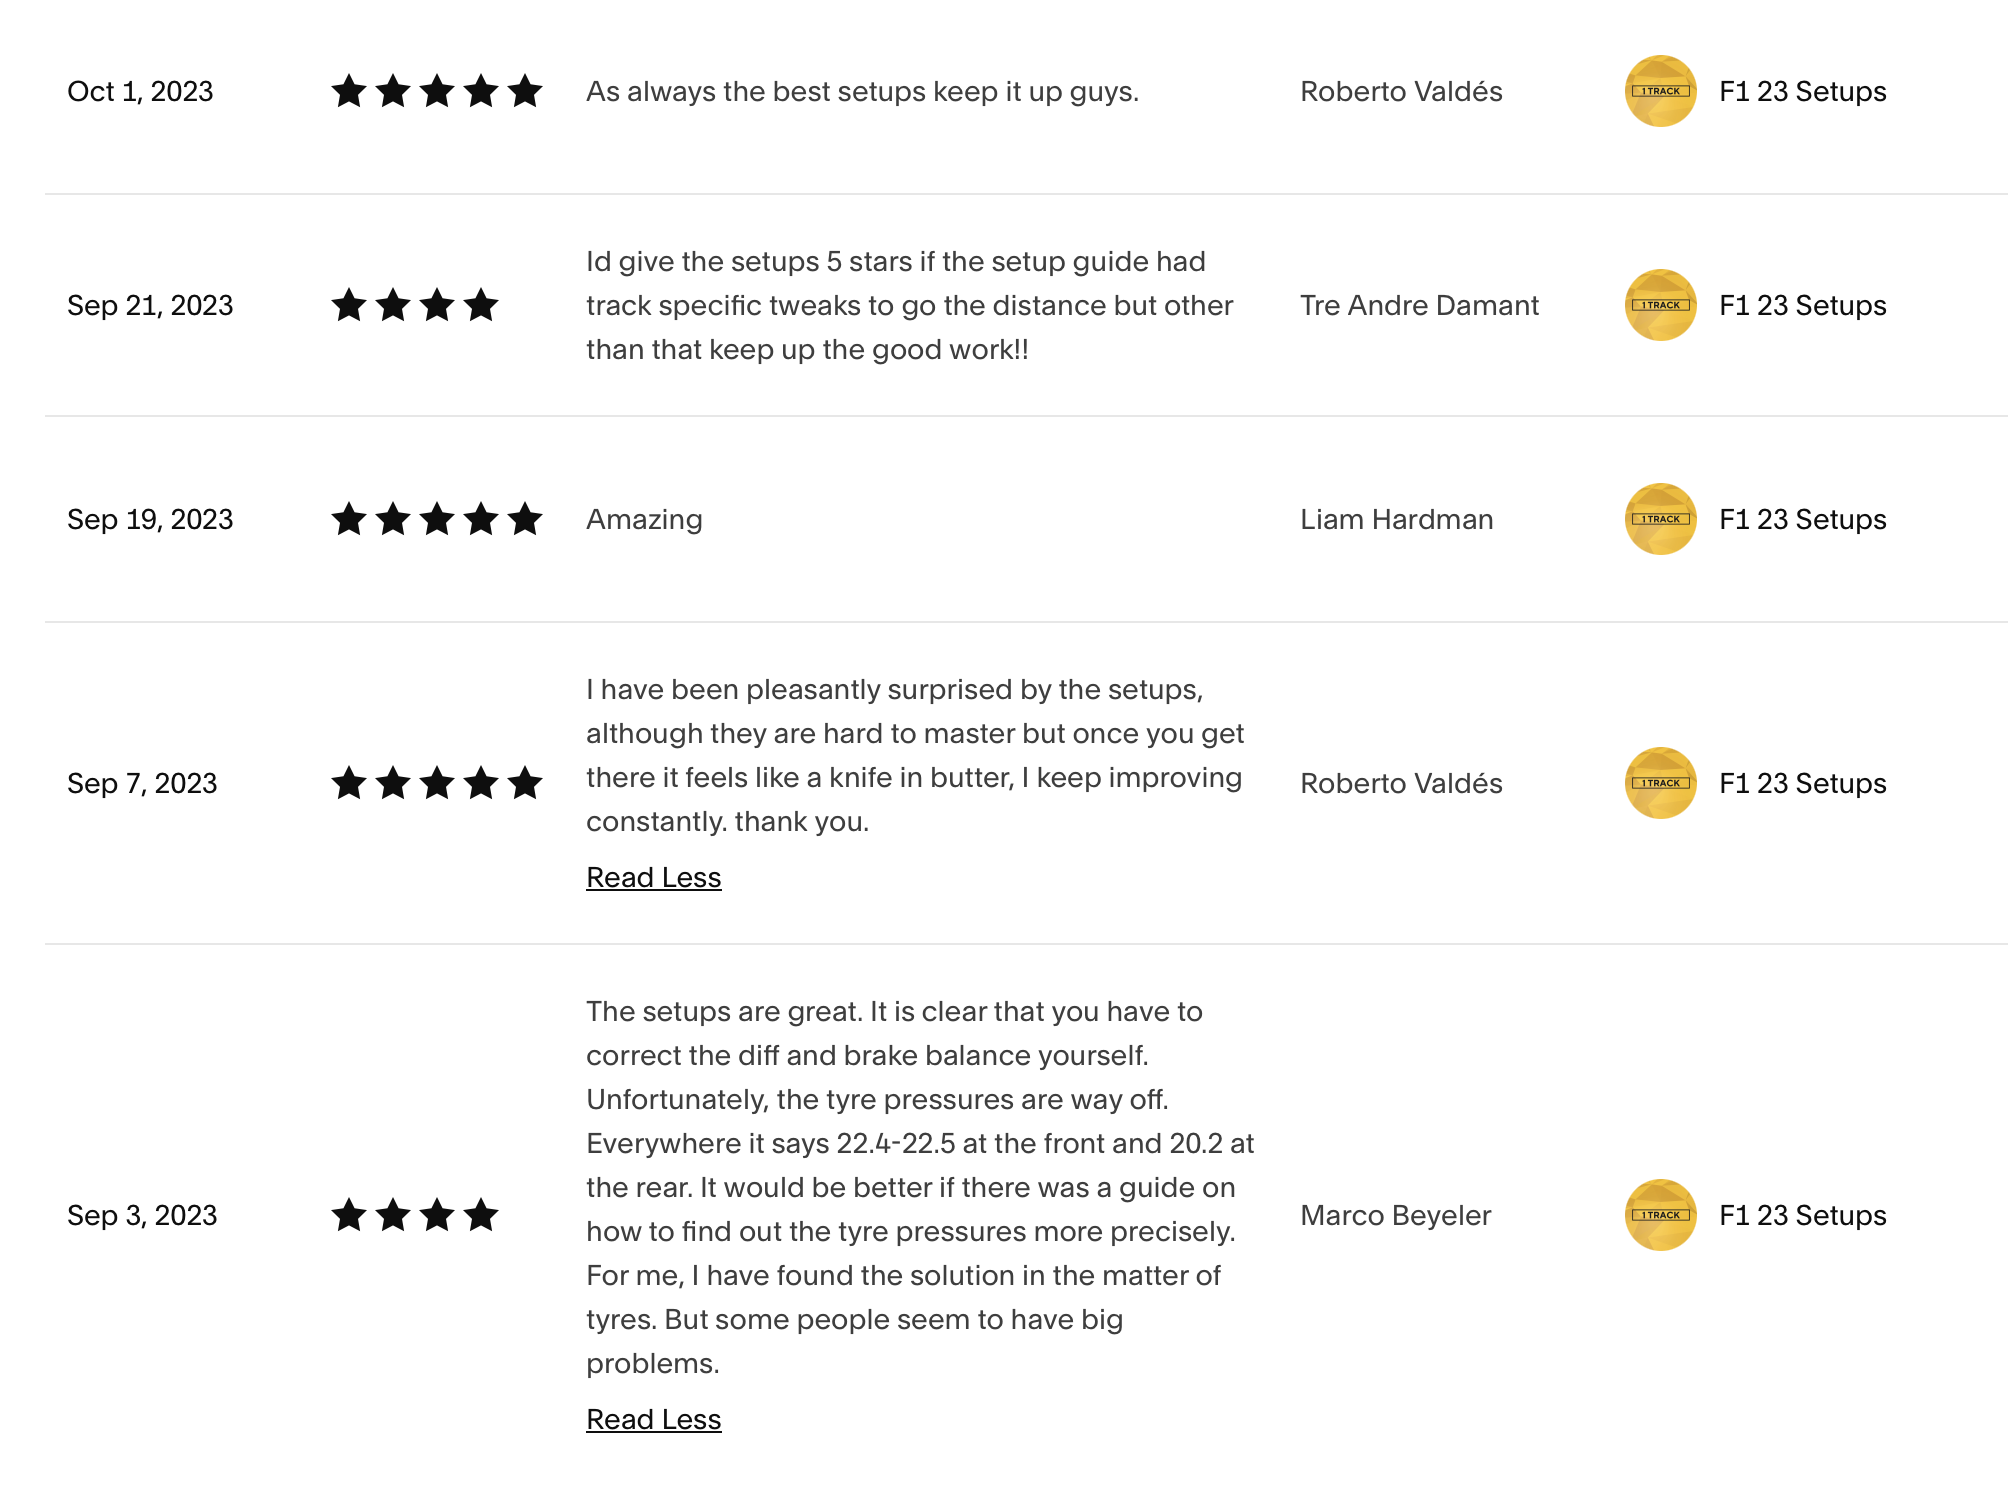Open F1 23 Setups link in Sep 19 row
This screenshot has height=1485, width=2008.
(x=1802, y=519)
